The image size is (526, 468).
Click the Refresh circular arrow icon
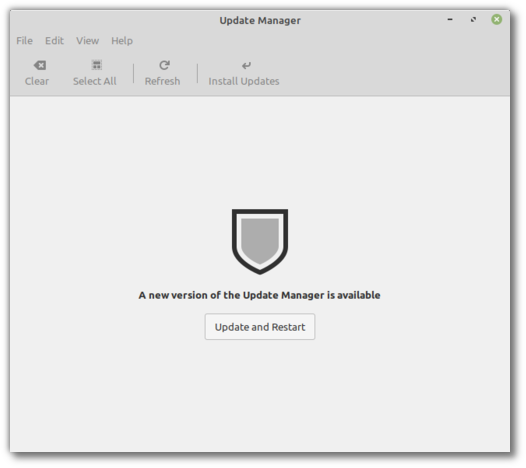[x=164, y=65]
